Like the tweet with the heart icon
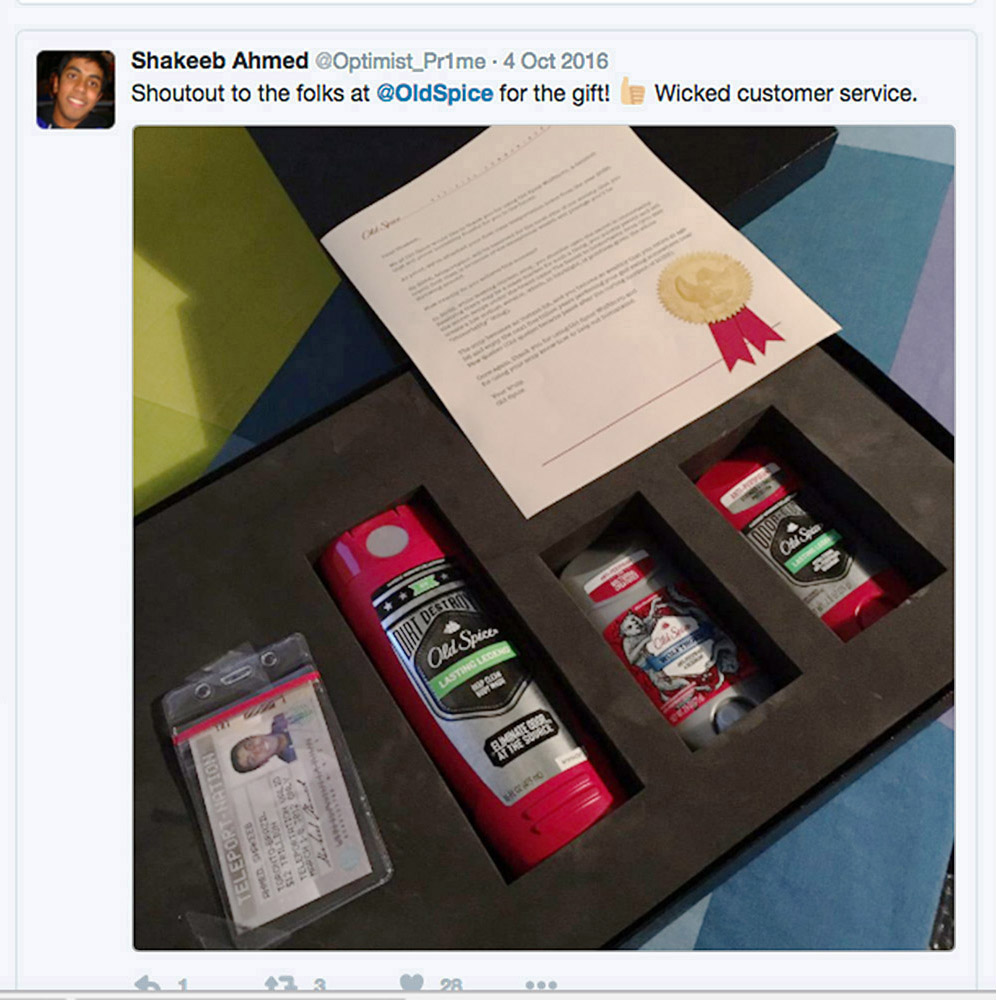Viewport: 996px width, 1000px height. [x=412, y=985]
